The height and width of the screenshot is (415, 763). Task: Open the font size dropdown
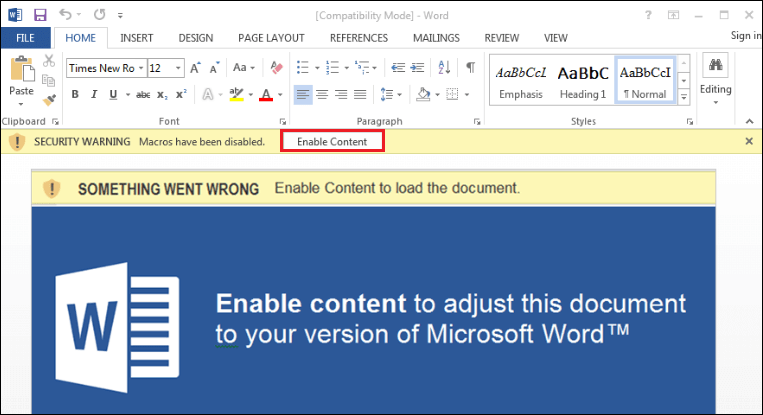(x=178, y=68)
